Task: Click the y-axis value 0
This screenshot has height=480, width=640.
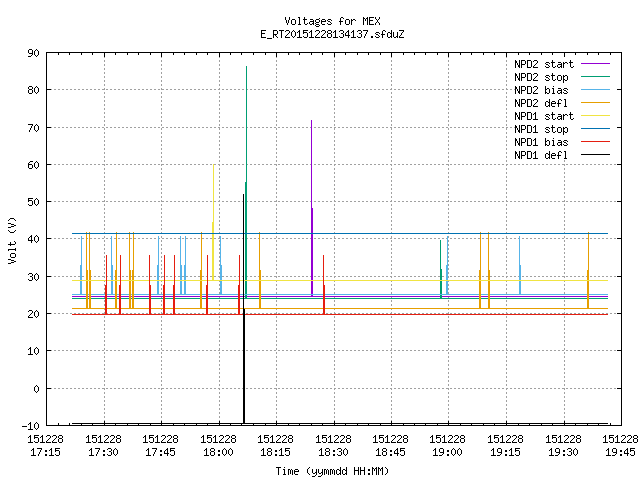Action: [x=36, y=389]
